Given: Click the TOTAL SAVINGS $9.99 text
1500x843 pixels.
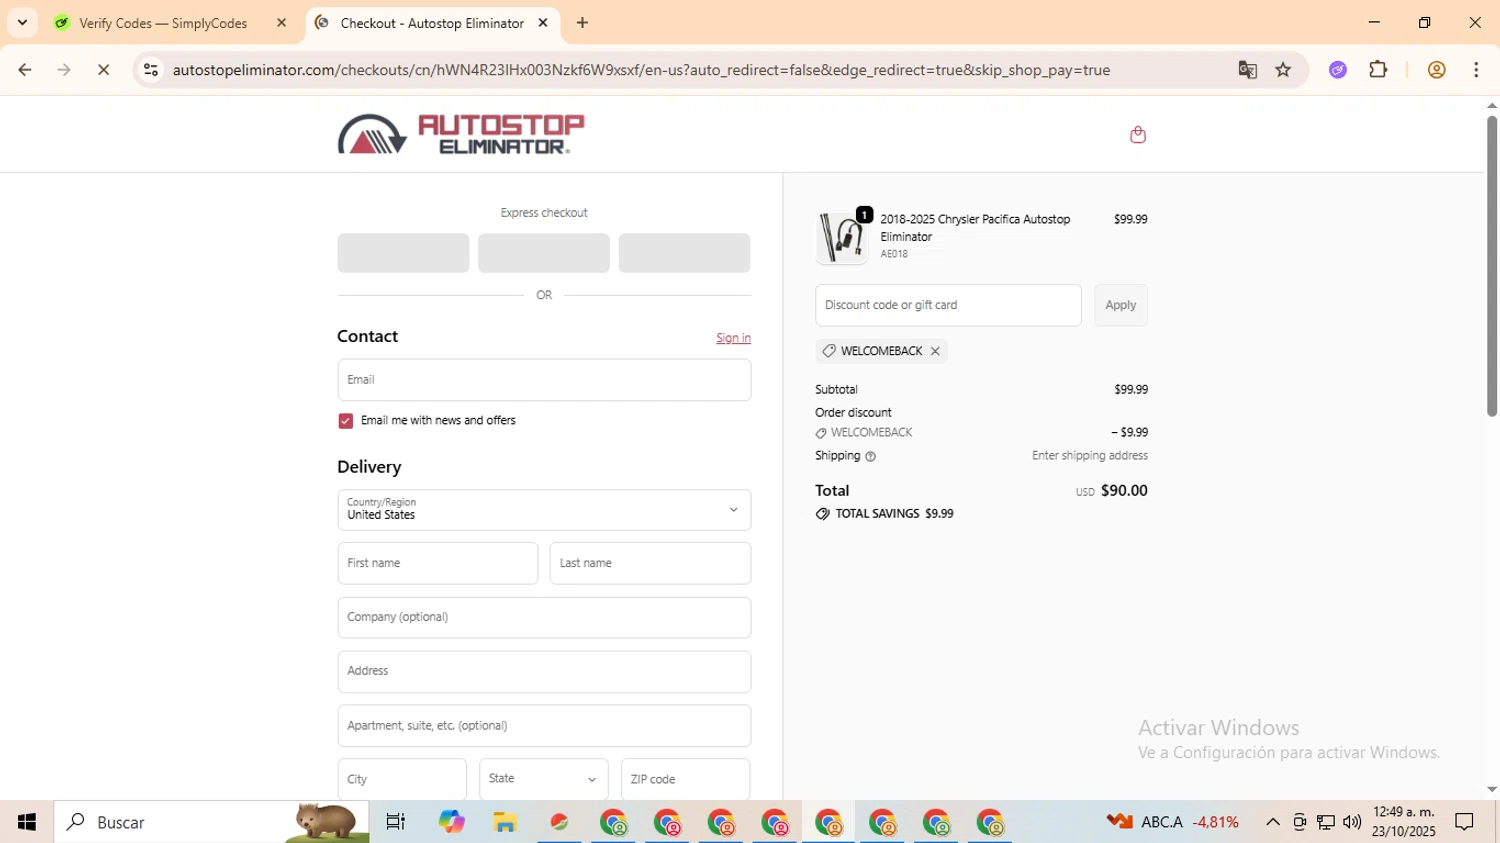Looking at the screenshot, I should tap(894, 514).
